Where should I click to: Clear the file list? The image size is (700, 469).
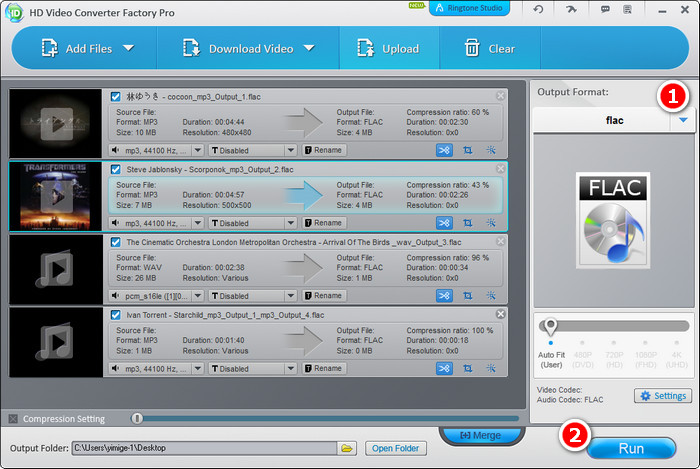tap(489, 49)
